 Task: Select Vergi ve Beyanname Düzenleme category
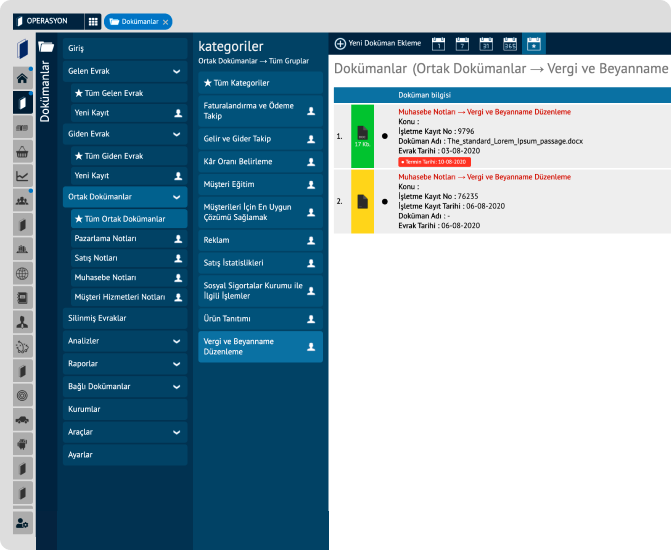coord(260,347)
